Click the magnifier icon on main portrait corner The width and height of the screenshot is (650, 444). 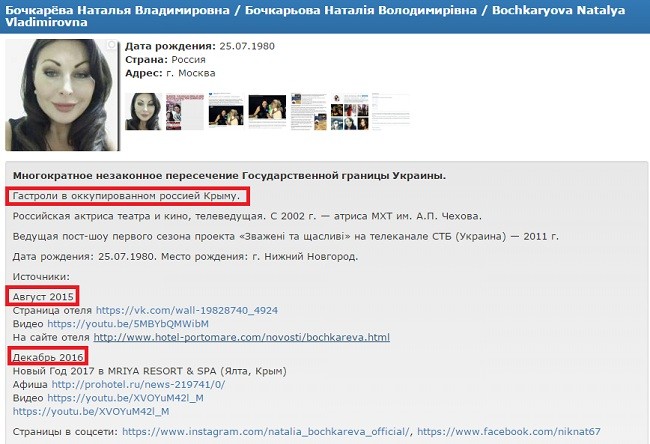(112, 45)
